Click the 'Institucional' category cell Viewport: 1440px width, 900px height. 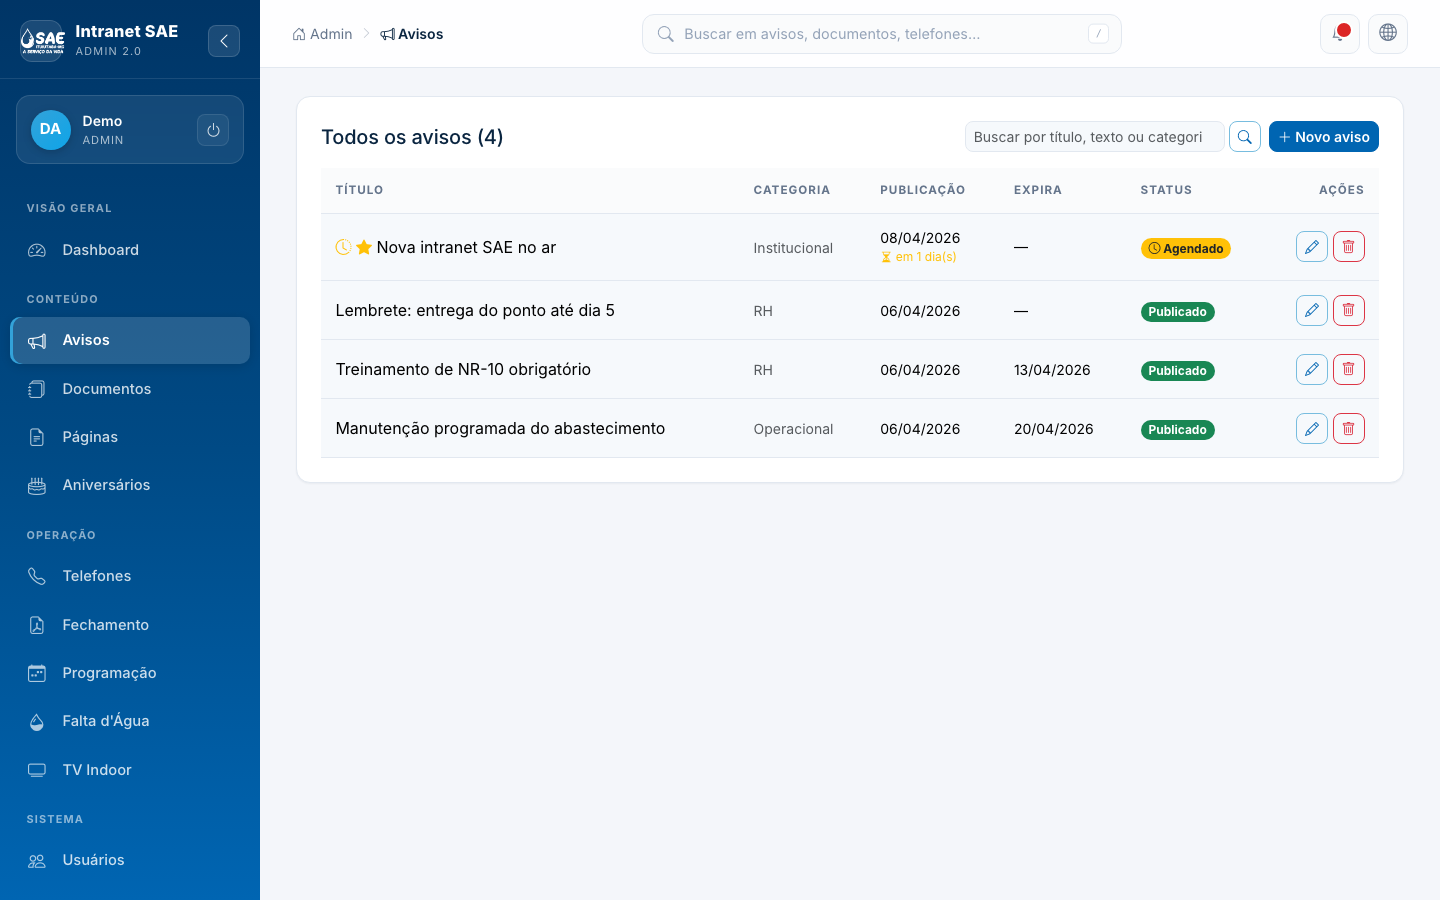pos(793,248)
